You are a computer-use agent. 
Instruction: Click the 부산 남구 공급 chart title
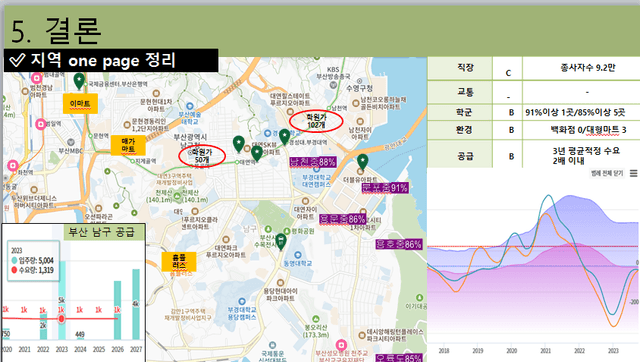[x=101, y=232]
